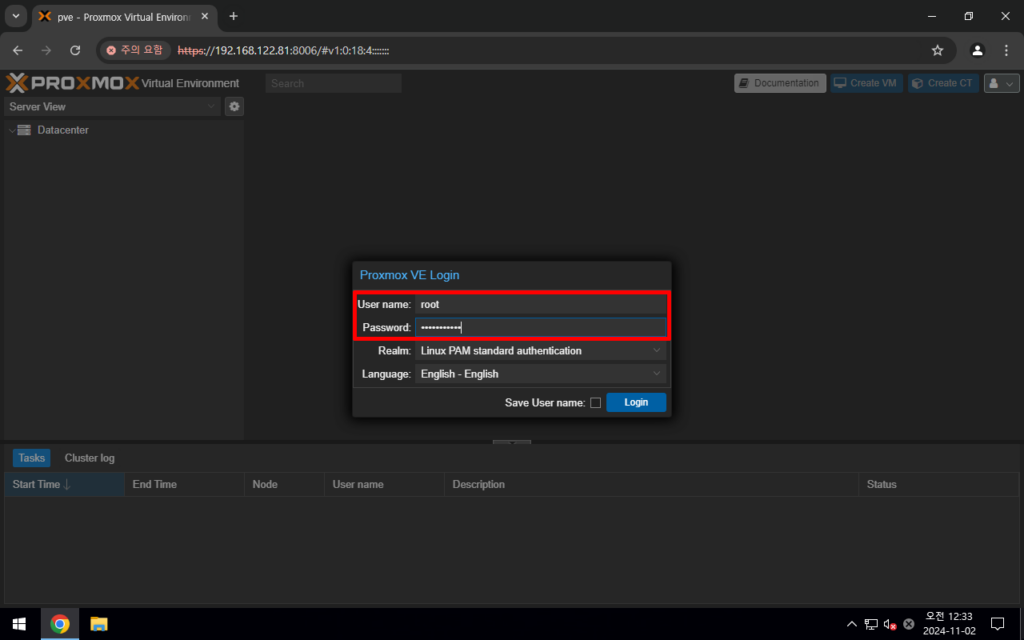Image resolution: width=1024 pixels, height=640 pixels.
Task: Expand the Server View selector
Action: coord(112,106)
